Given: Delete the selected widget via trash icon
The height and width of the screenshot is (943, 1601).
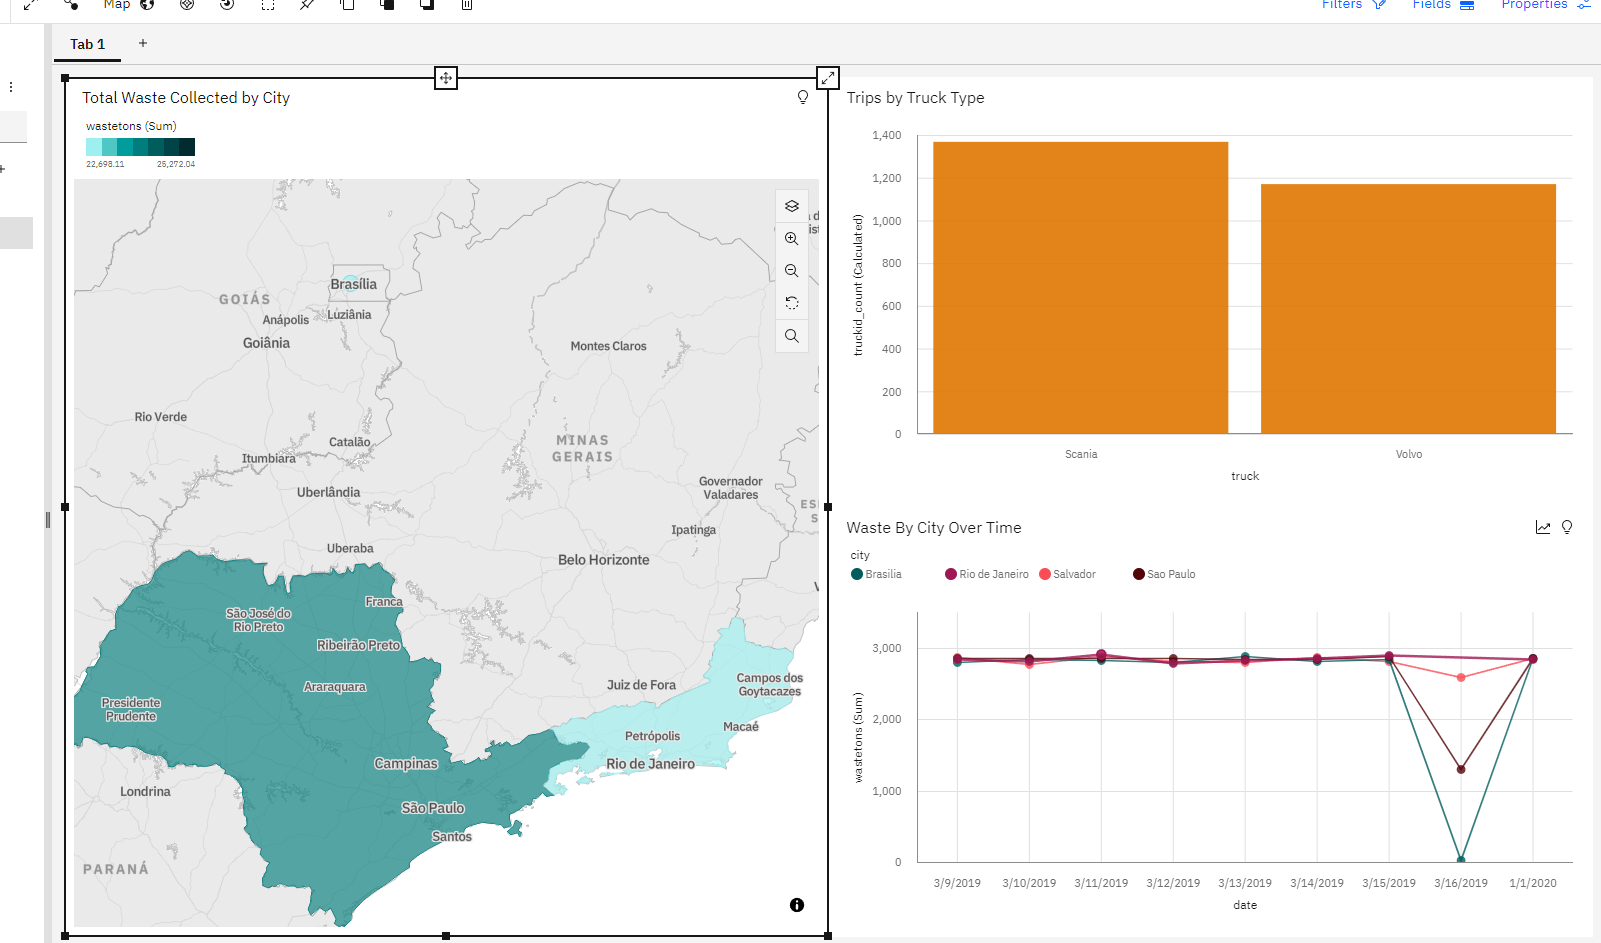Looking at the screenshot, I should coord(465,5).
